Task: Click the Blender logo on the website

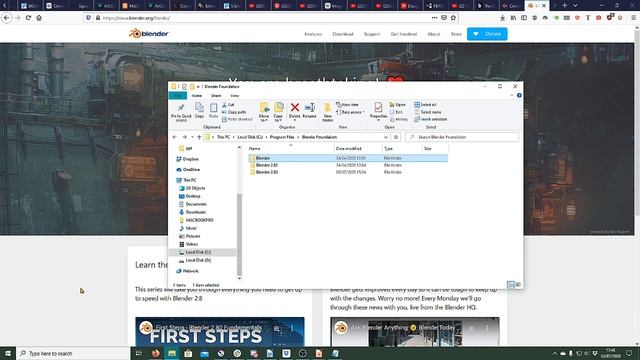Action: (149, 34)
